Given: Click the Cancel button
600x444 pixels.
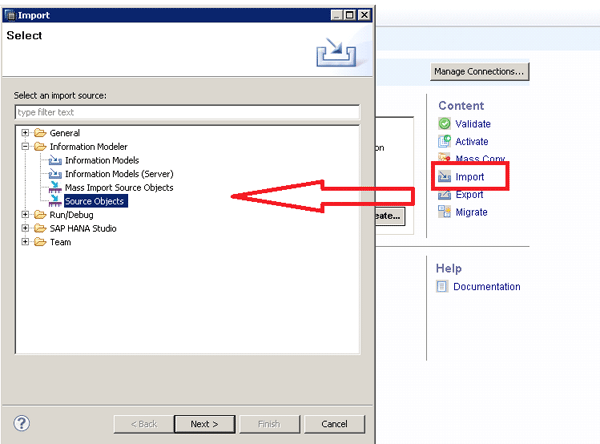Looking at the screenshot, I should (334, 424).
